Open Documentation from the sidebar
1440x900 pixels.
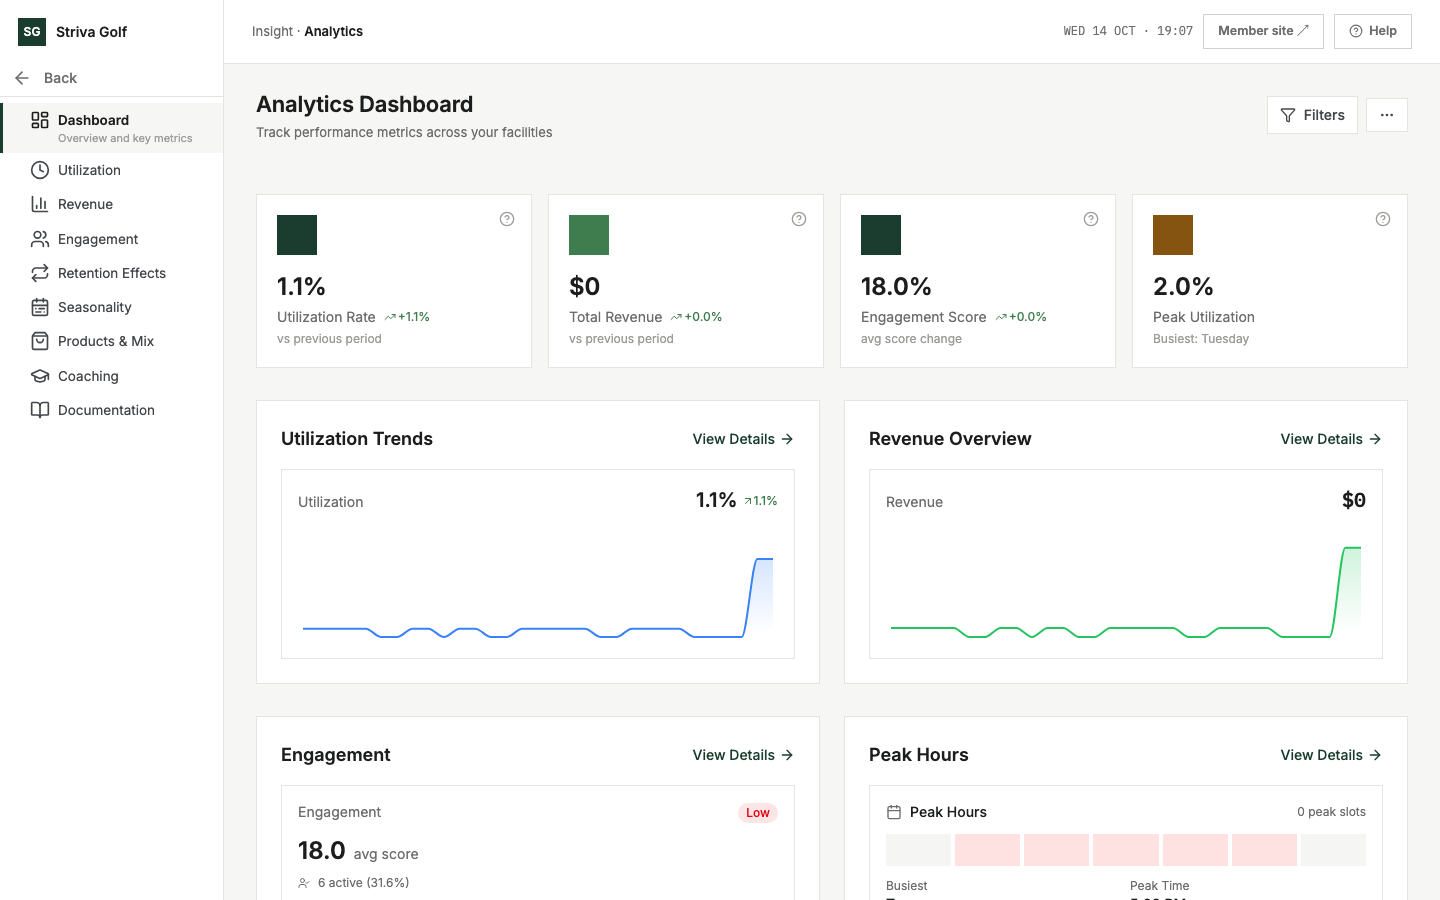pyautogui.click(x=112, y=410)
